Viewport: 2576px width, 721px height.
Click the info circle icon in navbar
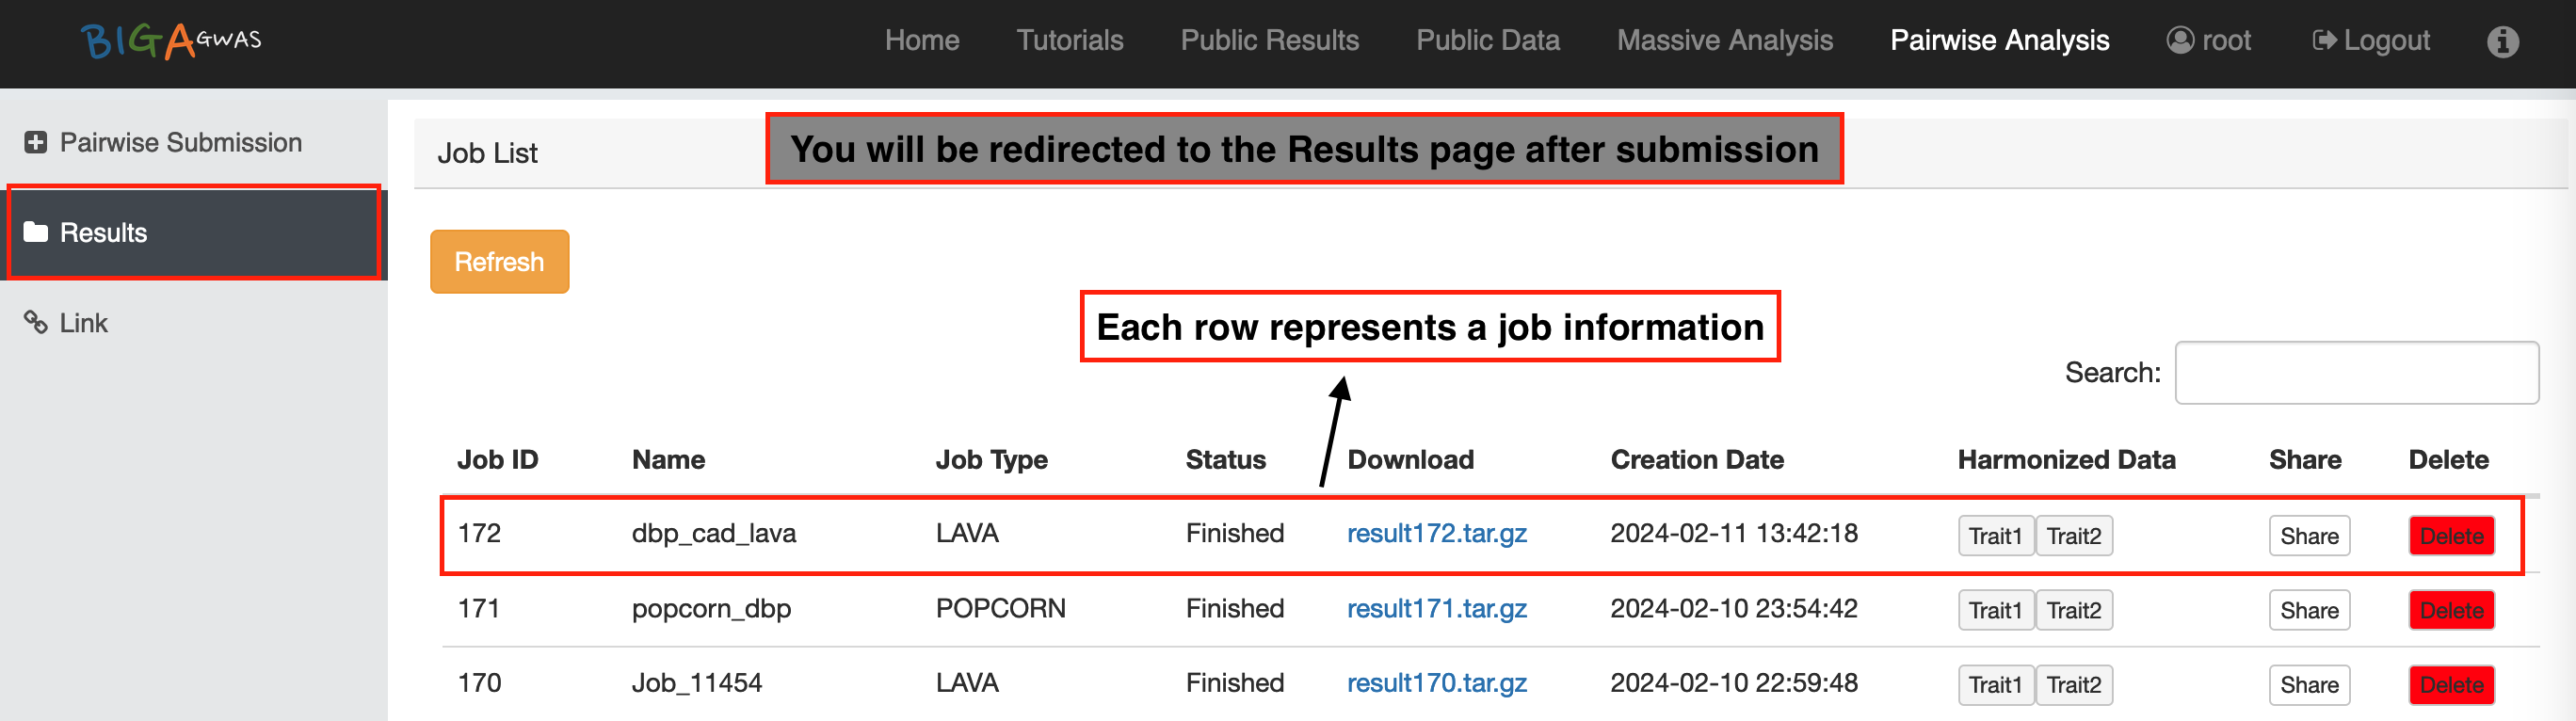(2502, 41)
